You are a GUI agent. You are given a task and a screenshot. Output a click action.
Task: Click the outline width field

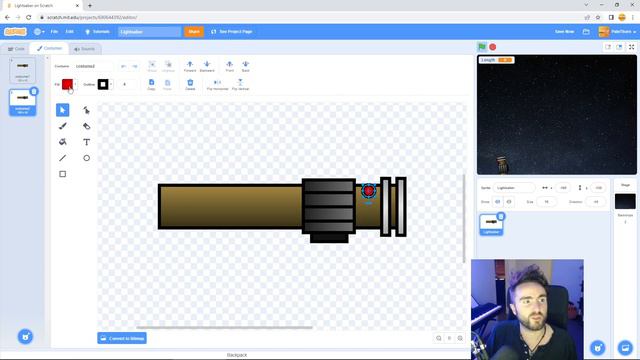[126, 84]
